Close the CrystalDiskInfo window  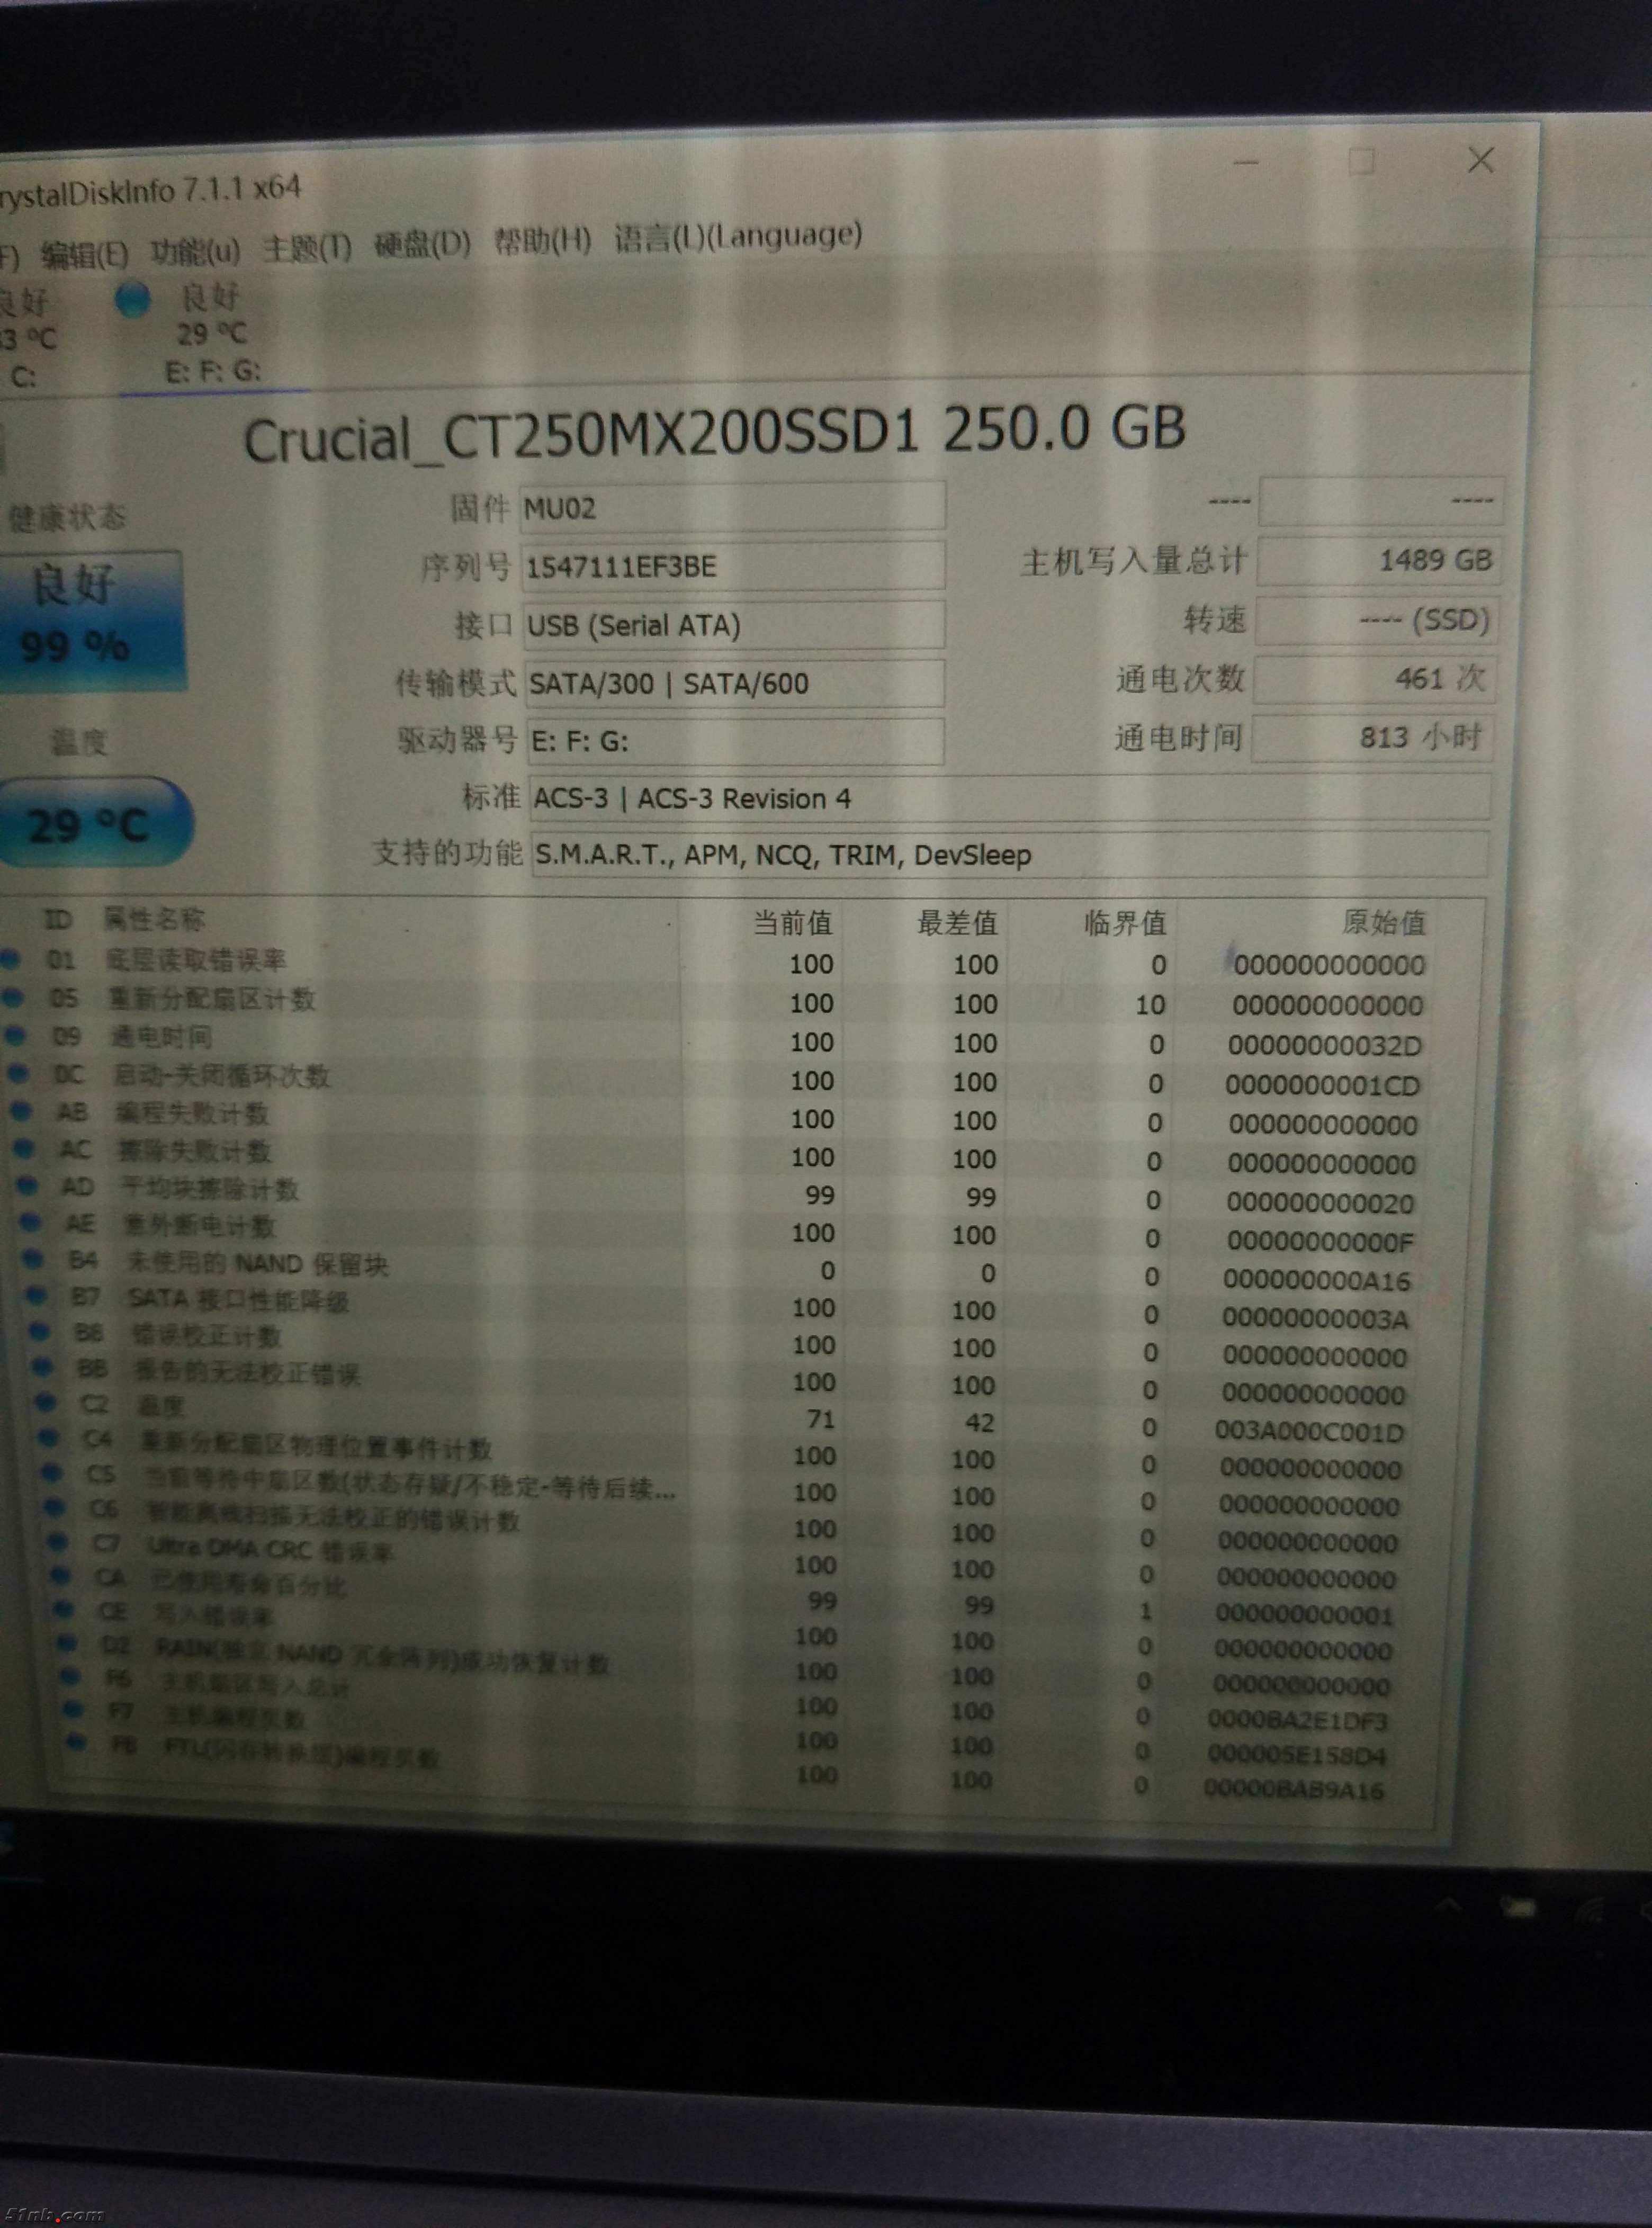tap(1480, 160)
